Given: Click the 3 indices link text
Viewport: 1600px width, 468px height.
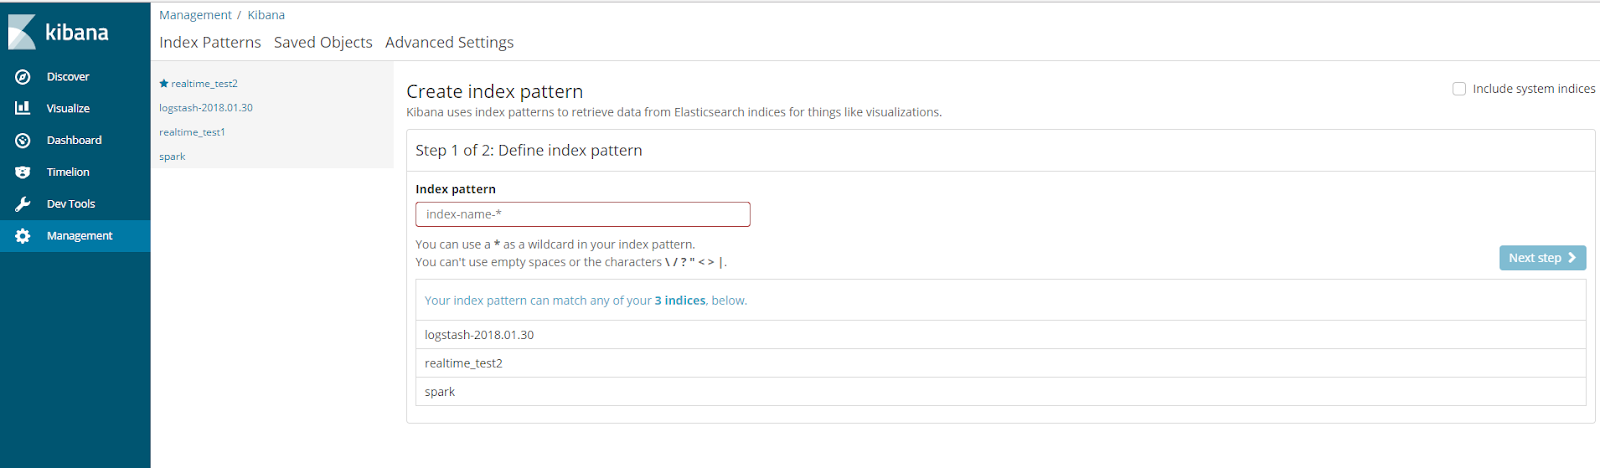Looking at the screenshot, I should 680,301.
